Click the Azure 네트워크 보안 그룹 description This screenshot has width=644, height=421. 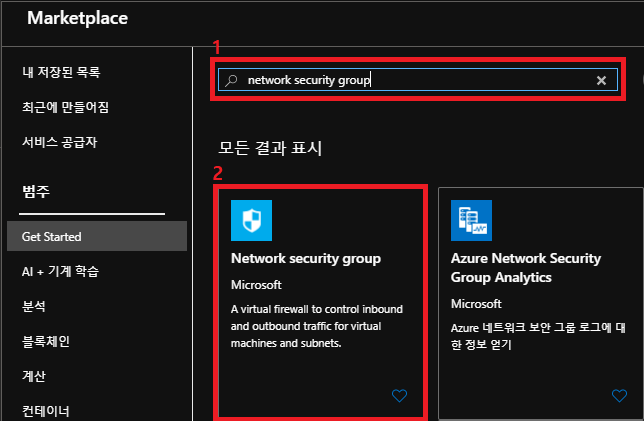[x=538, y=336]
